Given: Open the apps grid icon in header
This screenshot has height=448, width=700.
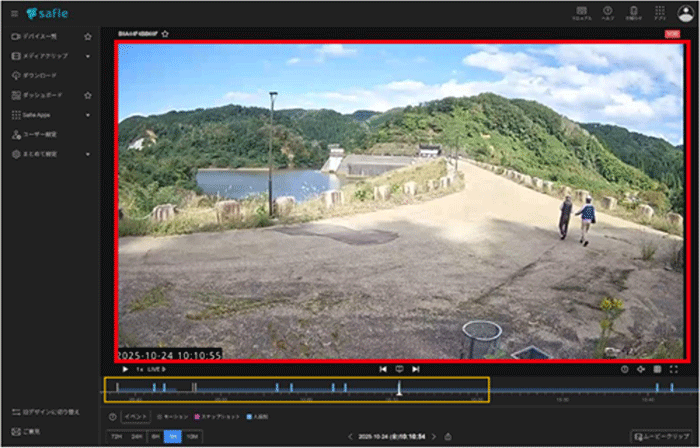Looking at the screenshot, I should coord(661,13).
